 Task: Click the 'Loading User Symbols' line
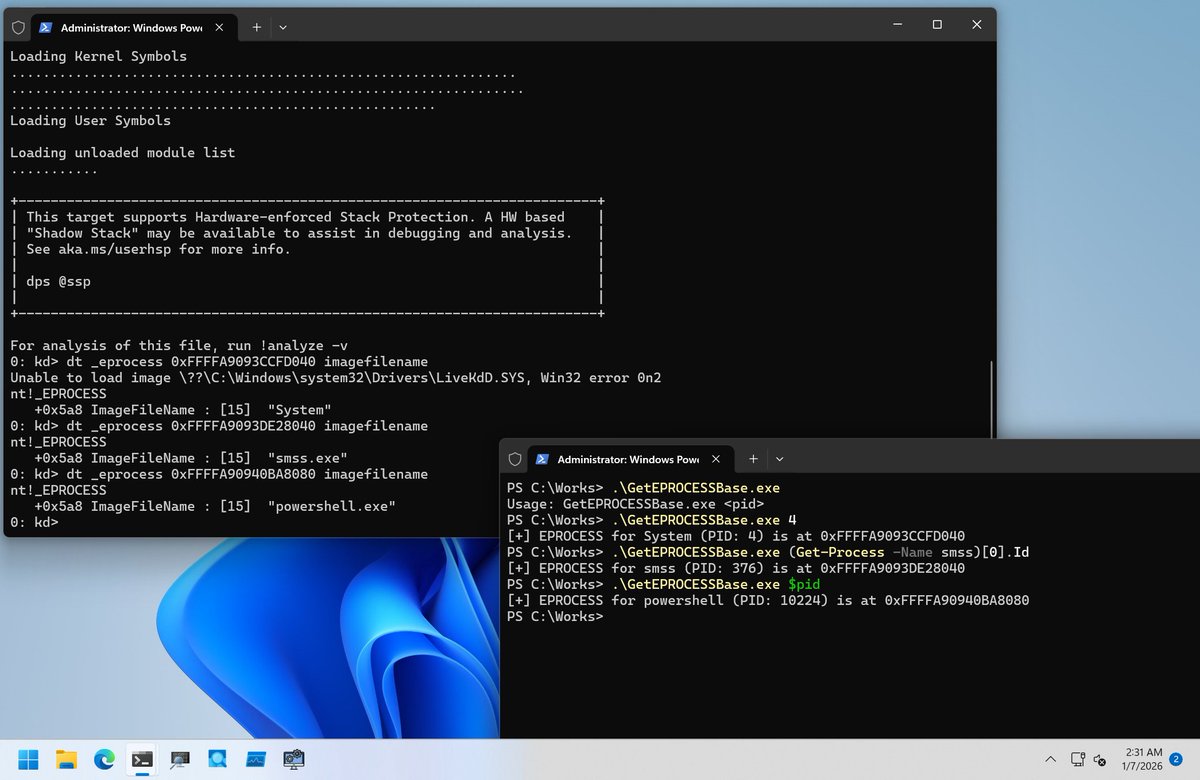(90, 121)
